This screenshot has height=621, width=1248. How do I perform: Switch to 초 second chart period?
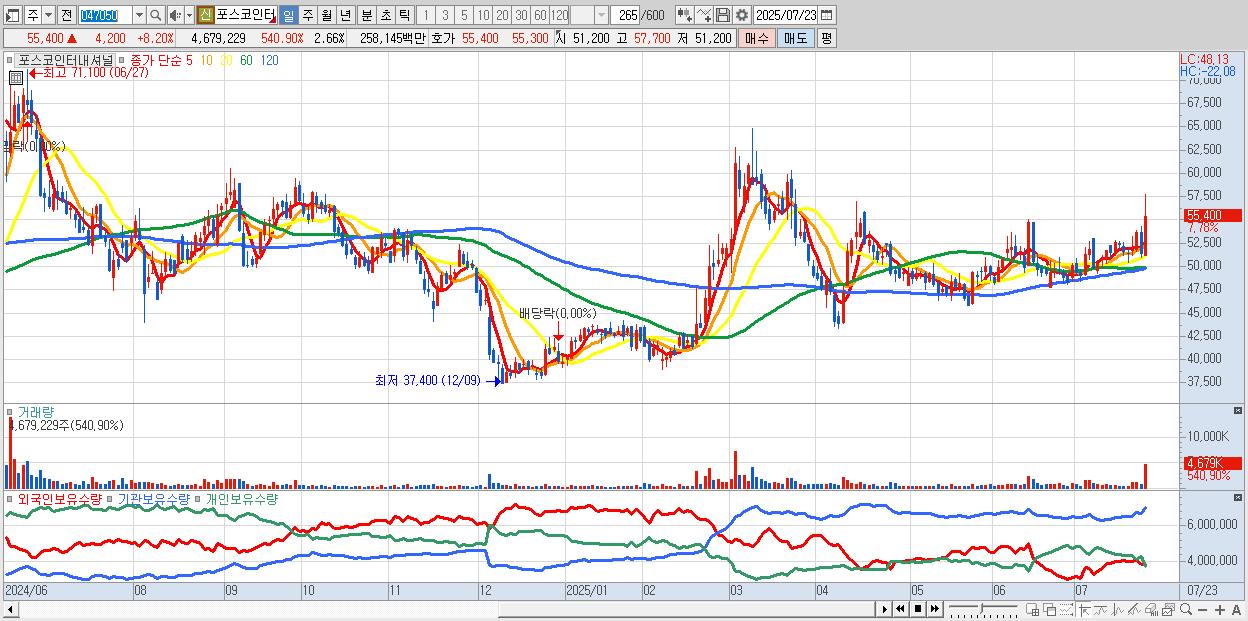pyautogui.click(x=385, y=15)
